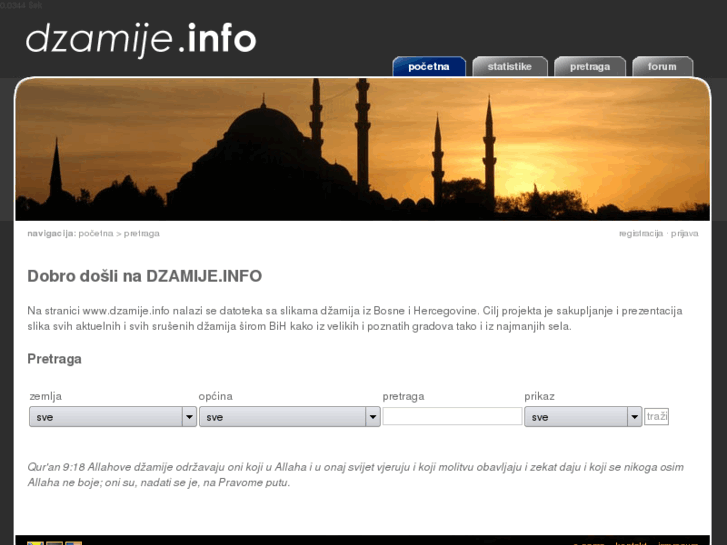
Task: Expand the prikaz dropdown
Action: 583,417
